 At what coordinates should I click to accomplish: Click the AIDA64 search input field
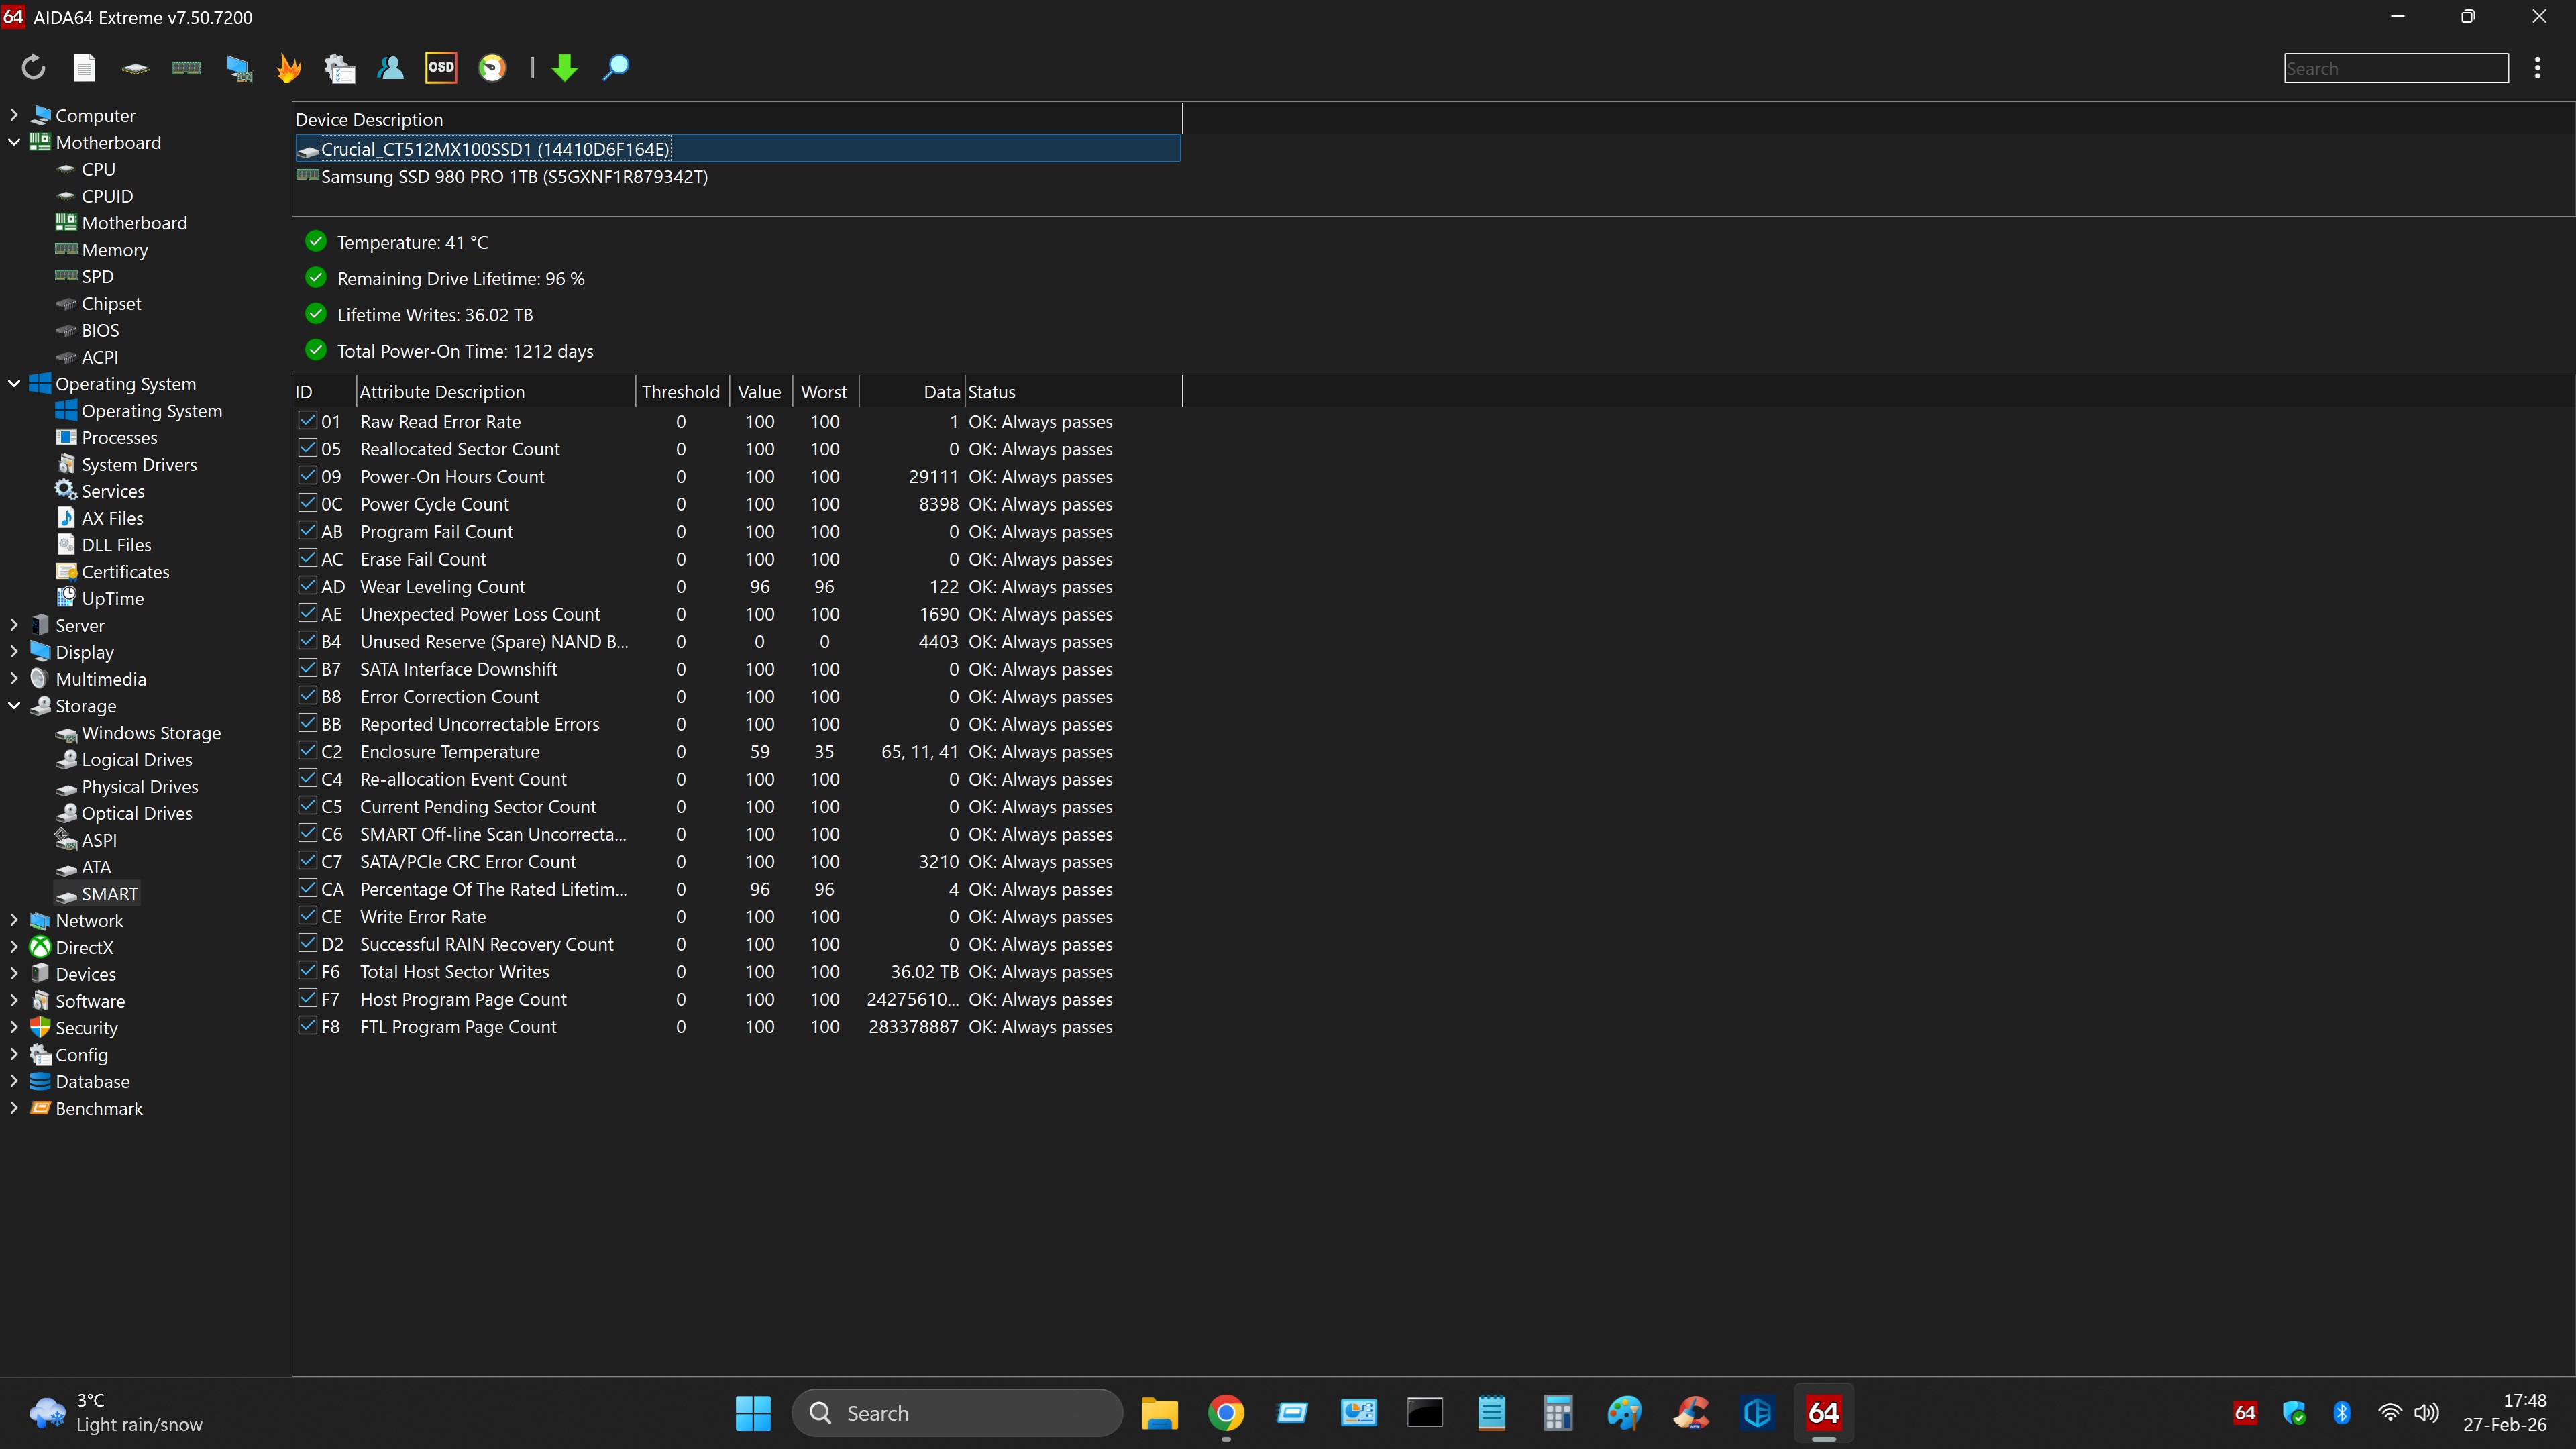[2395, 68]
